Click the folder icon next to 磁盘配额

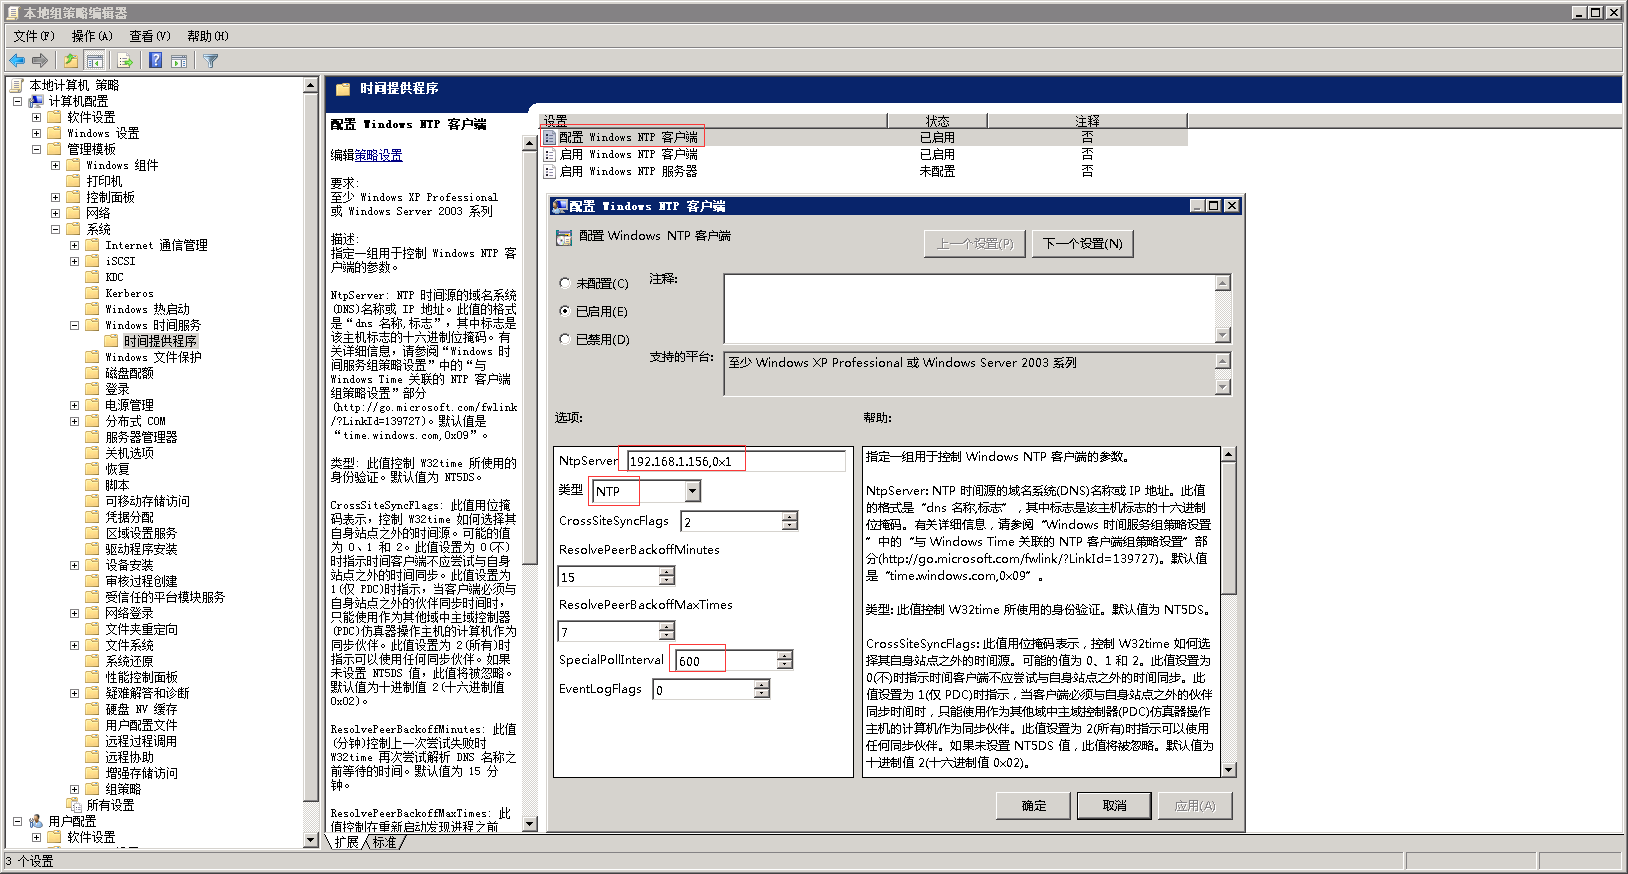[x=93, y=373]
